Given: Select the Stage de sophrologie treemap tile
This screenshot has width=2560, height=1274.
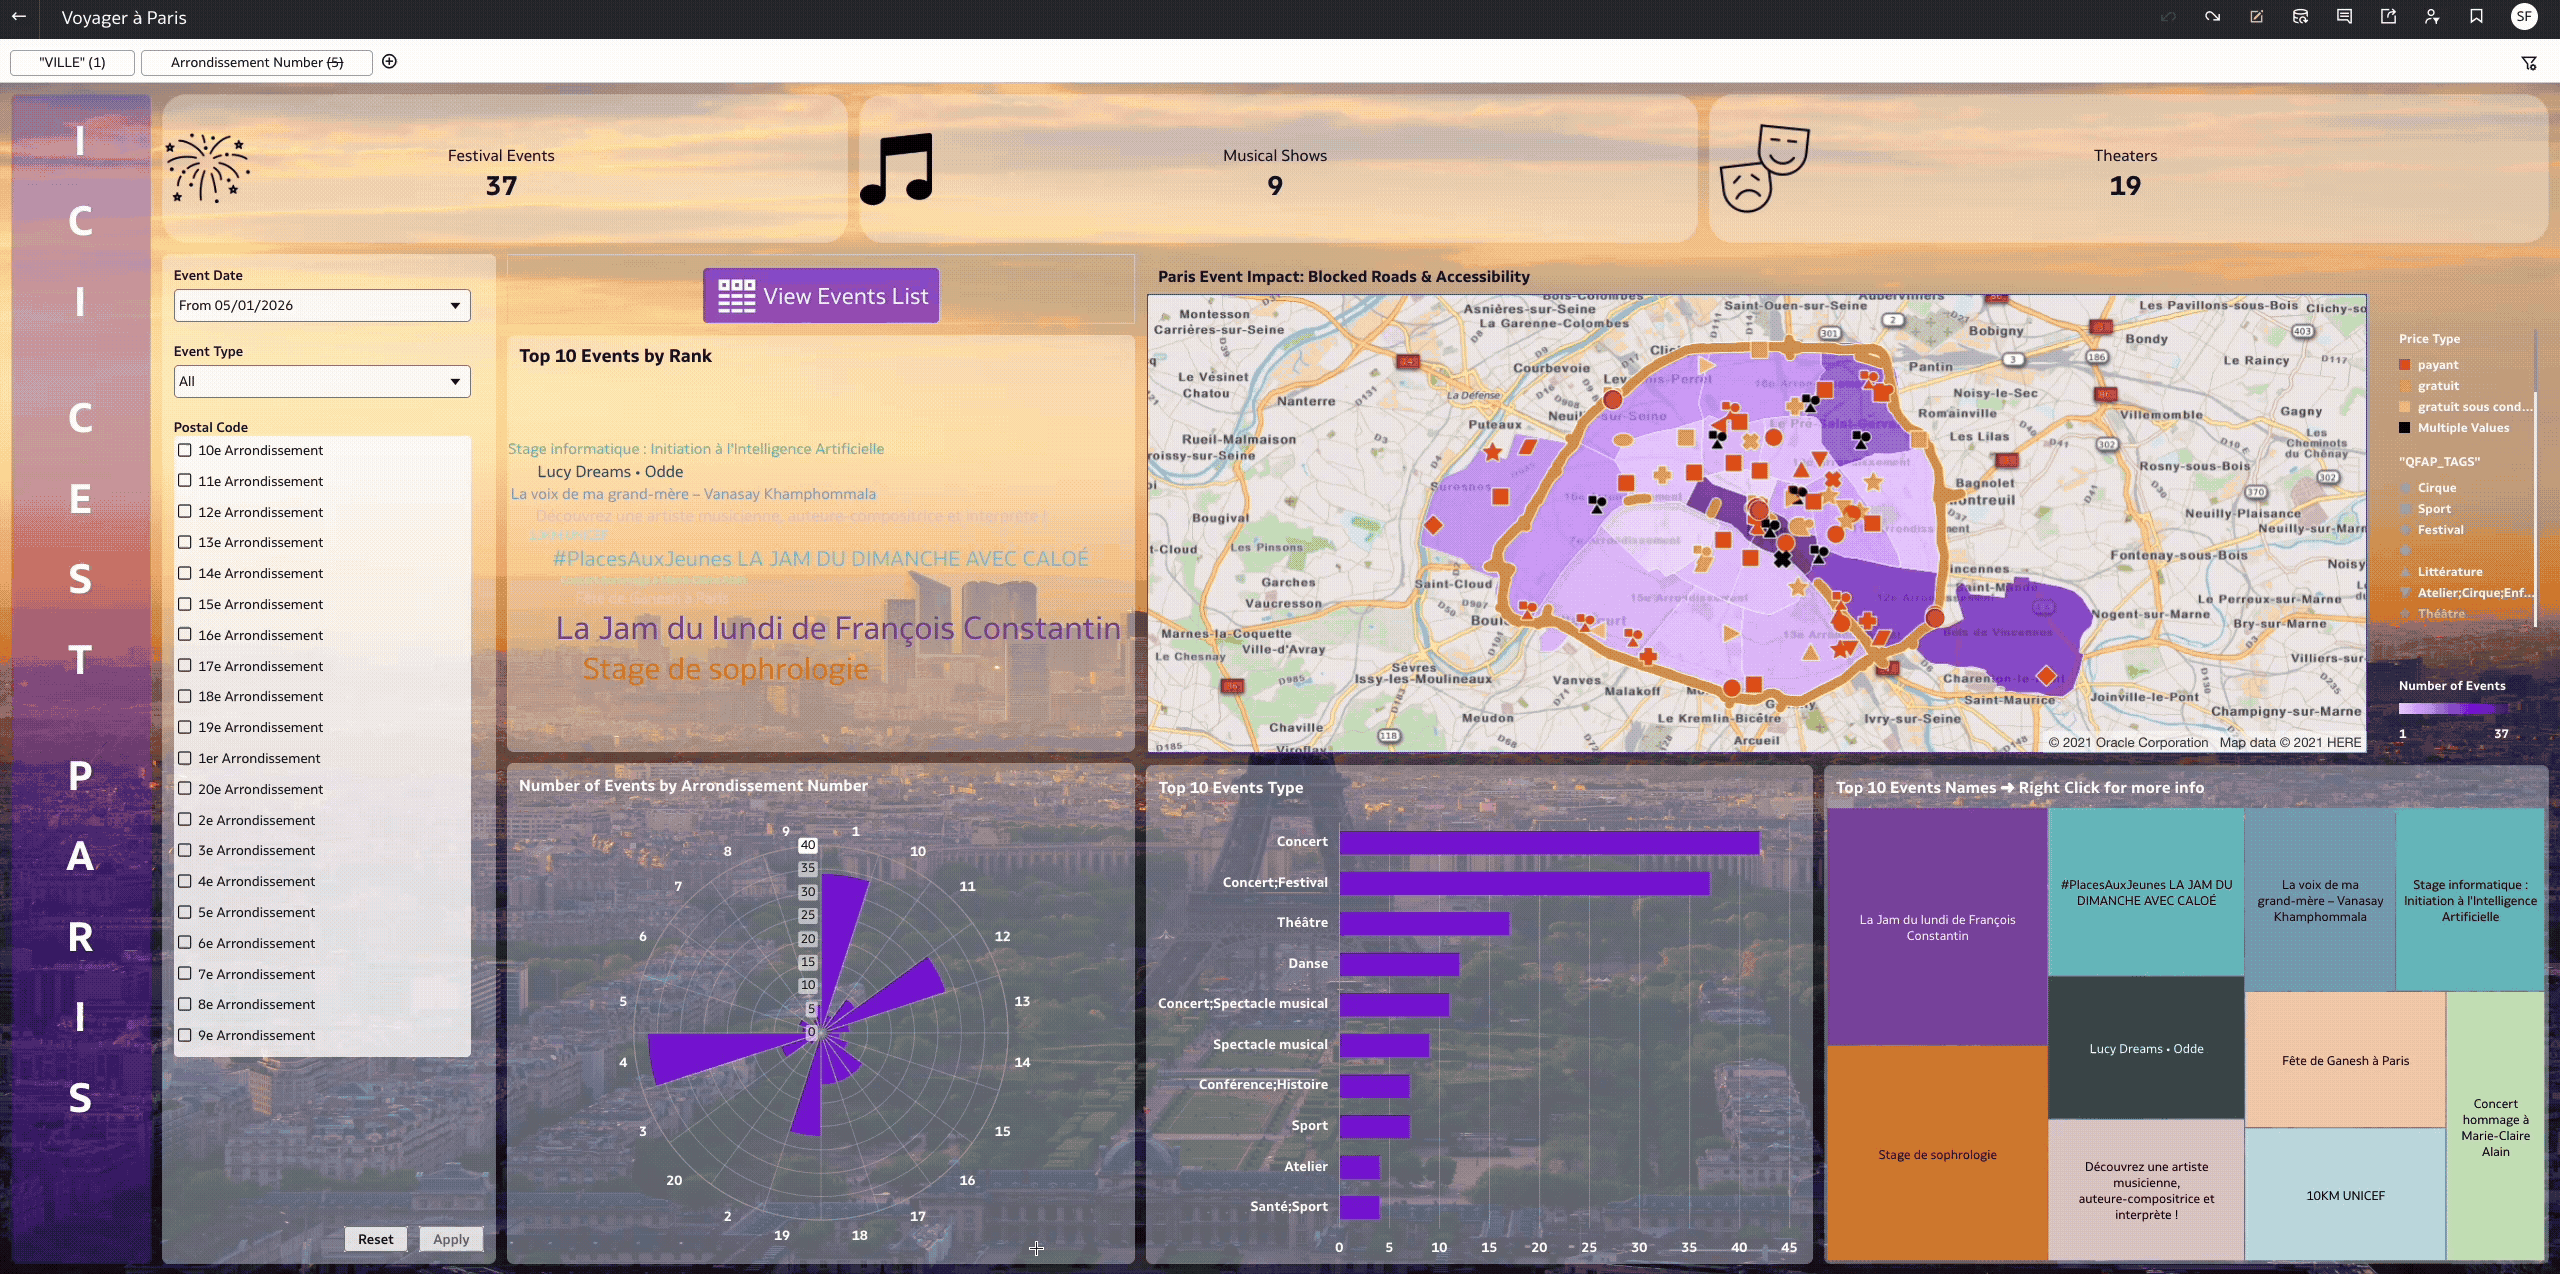Looking at the screenshot, I should pos(1936,1154).
